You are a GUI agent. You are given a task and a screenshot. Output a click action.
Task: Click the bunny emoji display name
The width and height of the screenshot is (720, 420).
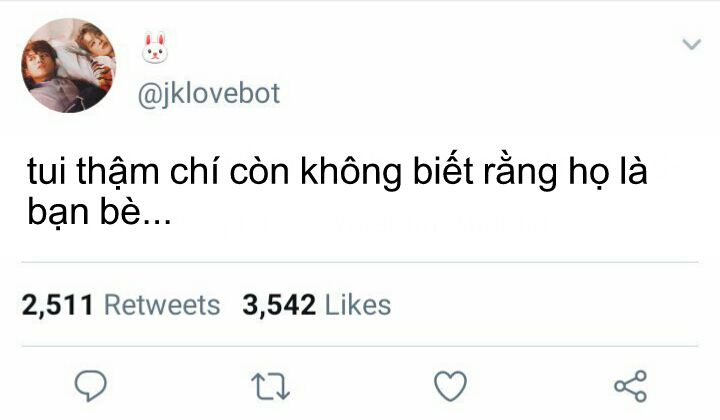(x=155, y=48)
